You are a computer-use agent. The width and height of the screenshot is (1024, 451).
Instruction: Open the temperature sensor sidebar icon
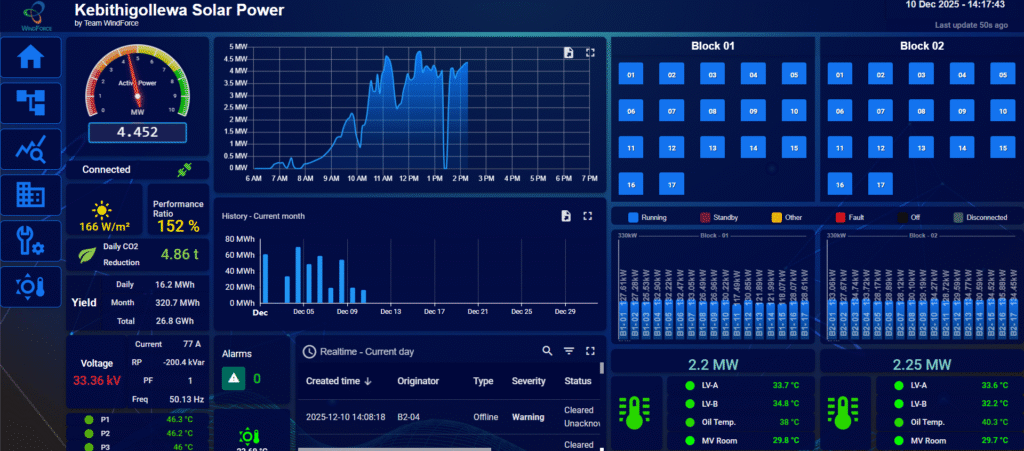pyautogui.click(x=31, y=288)
